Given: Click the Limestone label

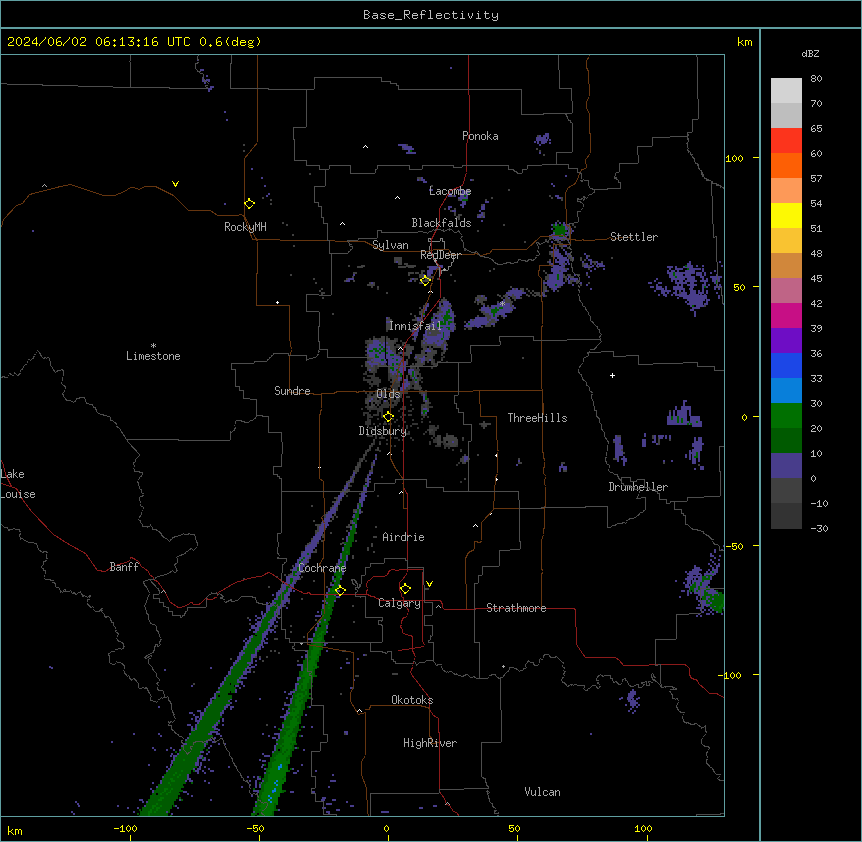Looking at the screenshot, I should 153,356.
